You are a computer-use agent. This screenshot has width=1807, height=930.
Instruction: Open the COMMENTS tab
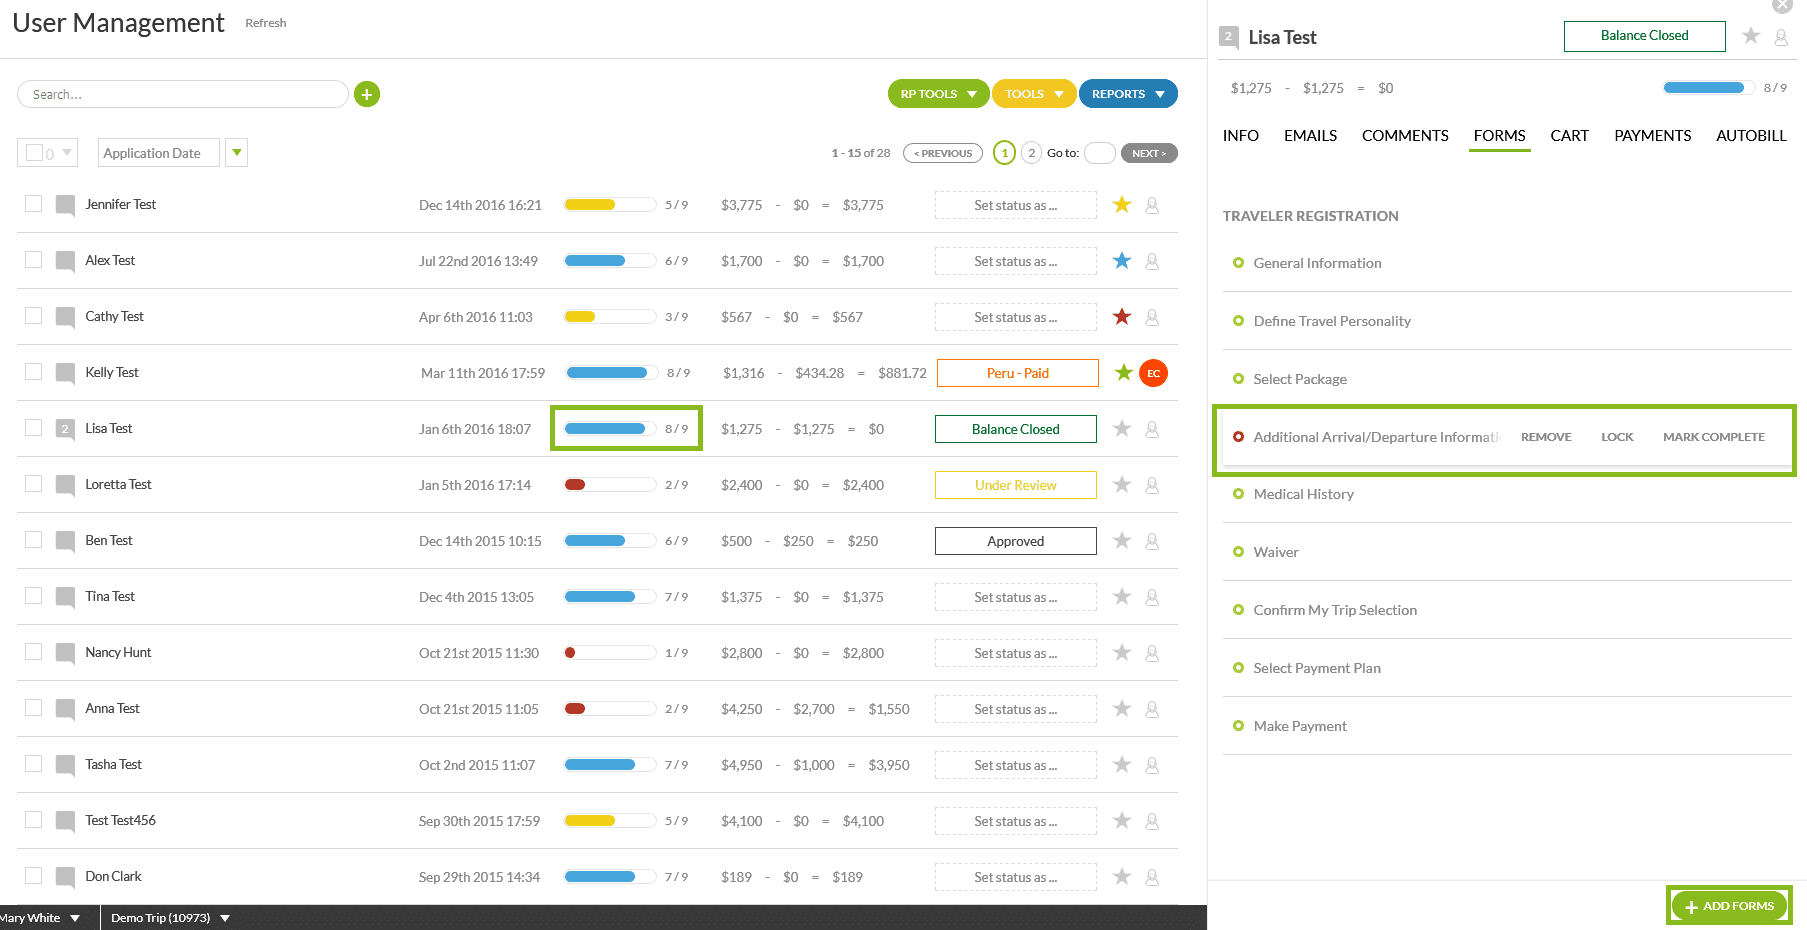[1404, 136]
